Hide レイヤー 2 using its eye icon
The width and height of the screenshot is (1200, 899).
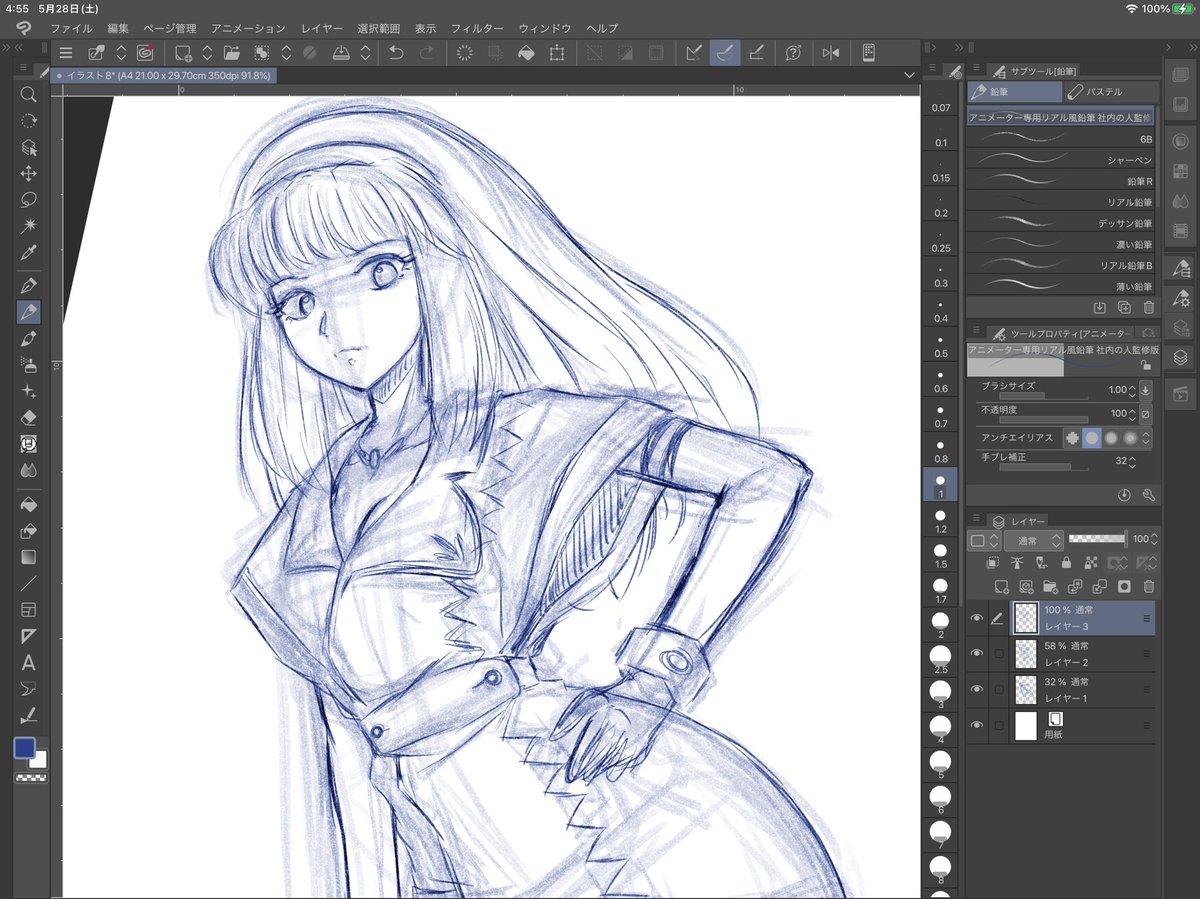coord(977,654)
